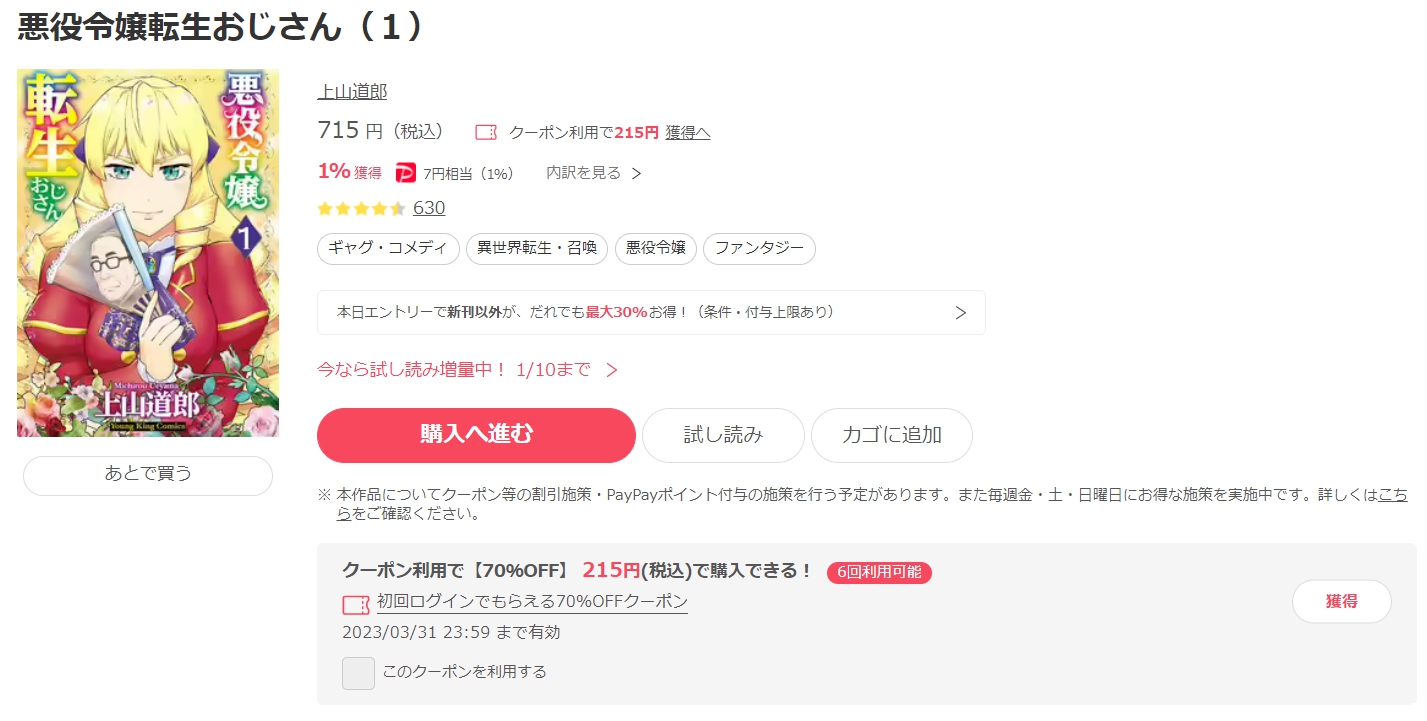Select the 異世界転生・召喚 genre tag

(537, 249)
